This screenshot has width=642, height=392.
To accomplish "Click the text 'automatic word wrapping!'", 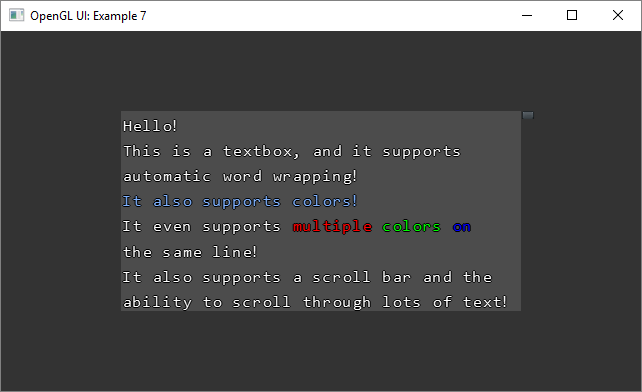I will coord(240,177).
